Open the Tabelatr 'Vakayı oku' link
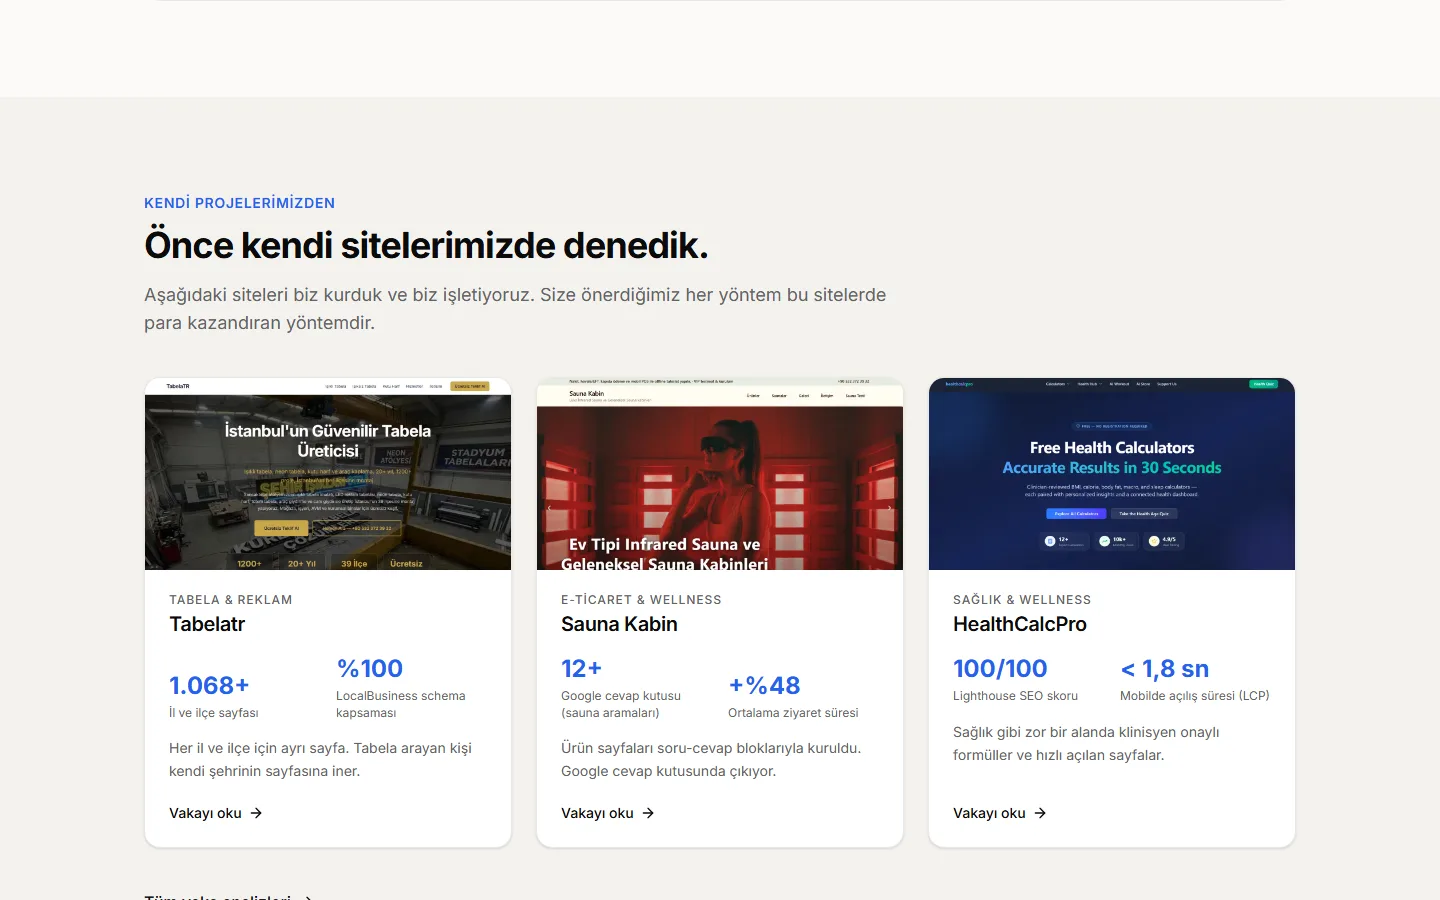 pyautogui.click(x=215, y=813)
